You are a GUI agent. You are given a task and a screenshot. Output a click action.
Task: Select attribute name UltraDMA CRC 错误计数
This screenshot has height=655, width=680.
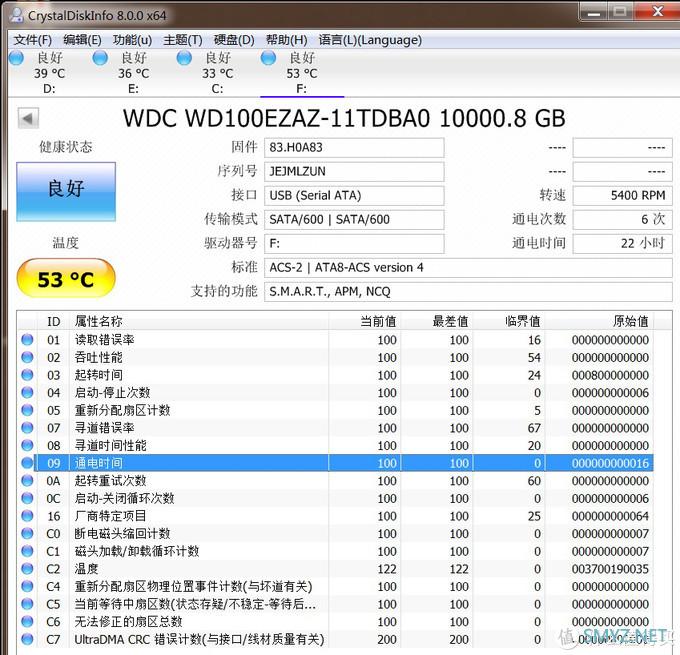pos(199,639)
